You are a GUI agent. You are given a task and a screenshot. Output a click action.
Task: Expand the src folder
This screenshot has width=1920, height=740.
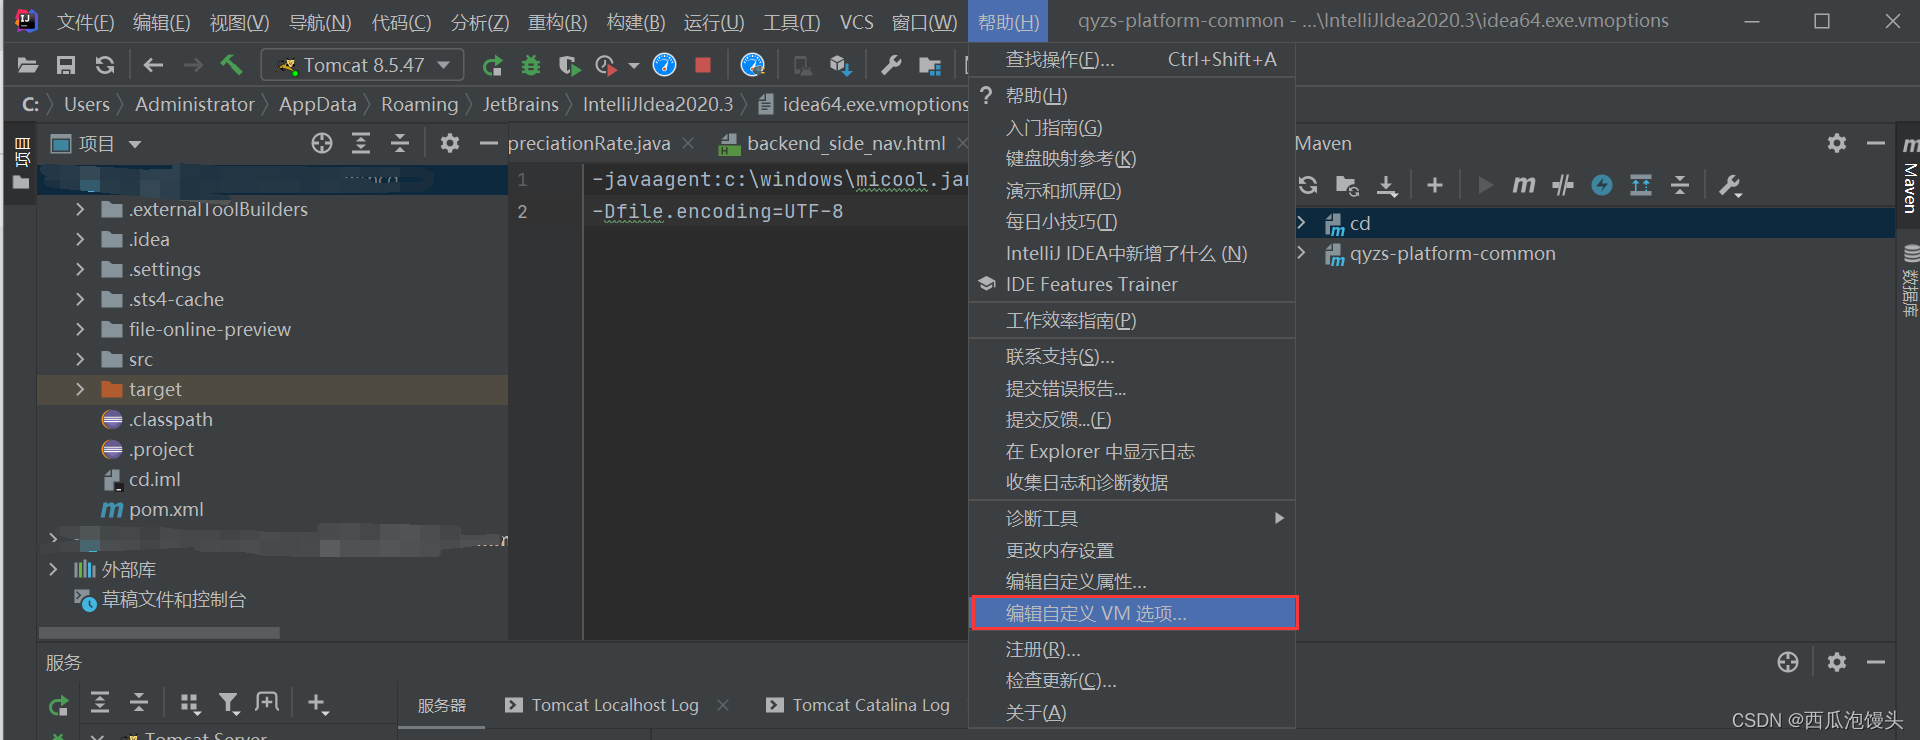[80, 359]
